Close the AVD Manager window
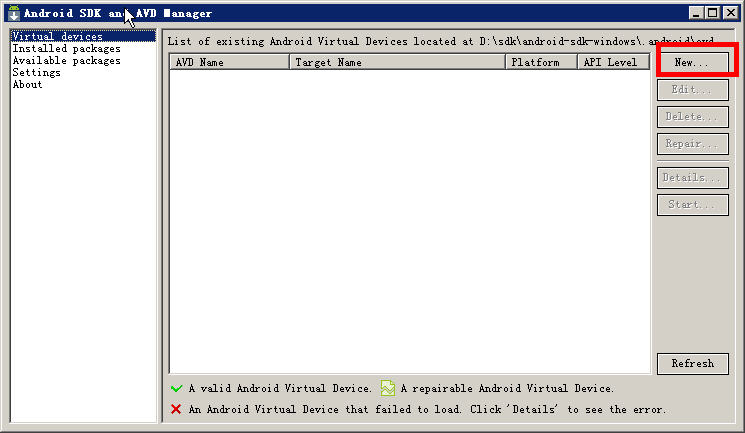The height and width of the screenshot is (433, 745). [731, 13]
